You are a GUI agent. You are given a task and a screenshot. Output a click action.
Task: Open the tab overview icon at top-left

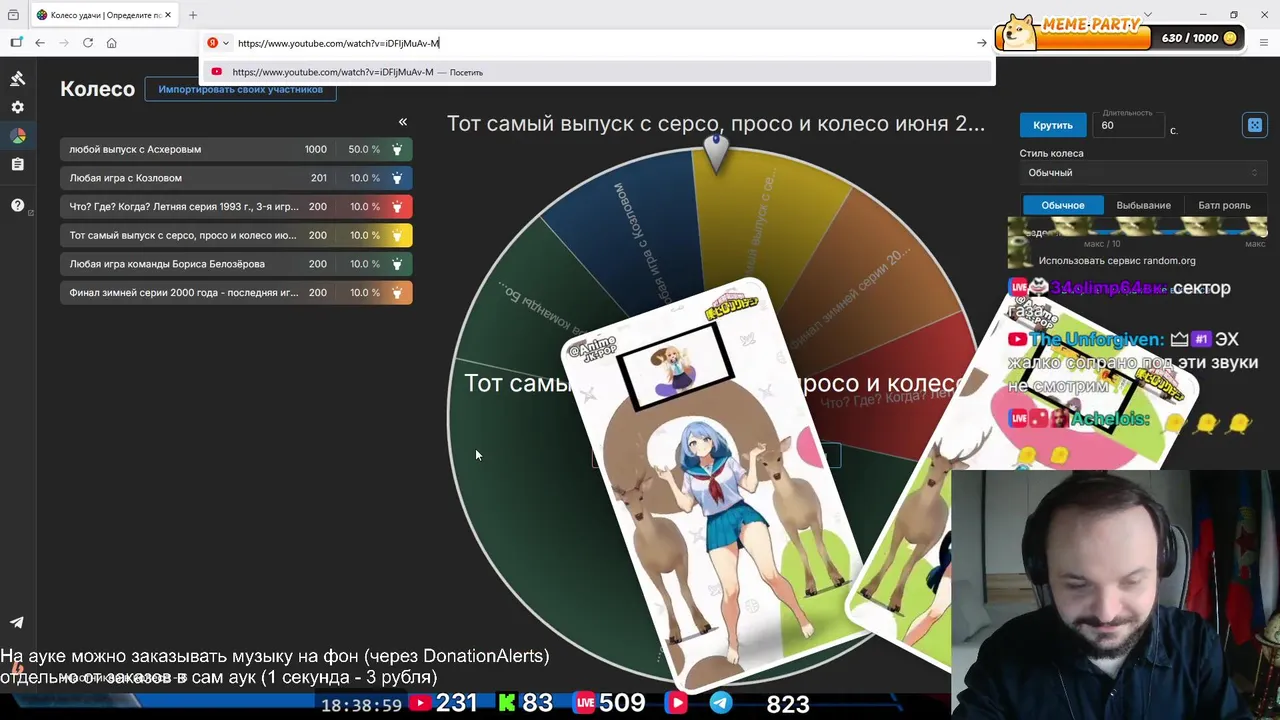[x=13, y=15]
